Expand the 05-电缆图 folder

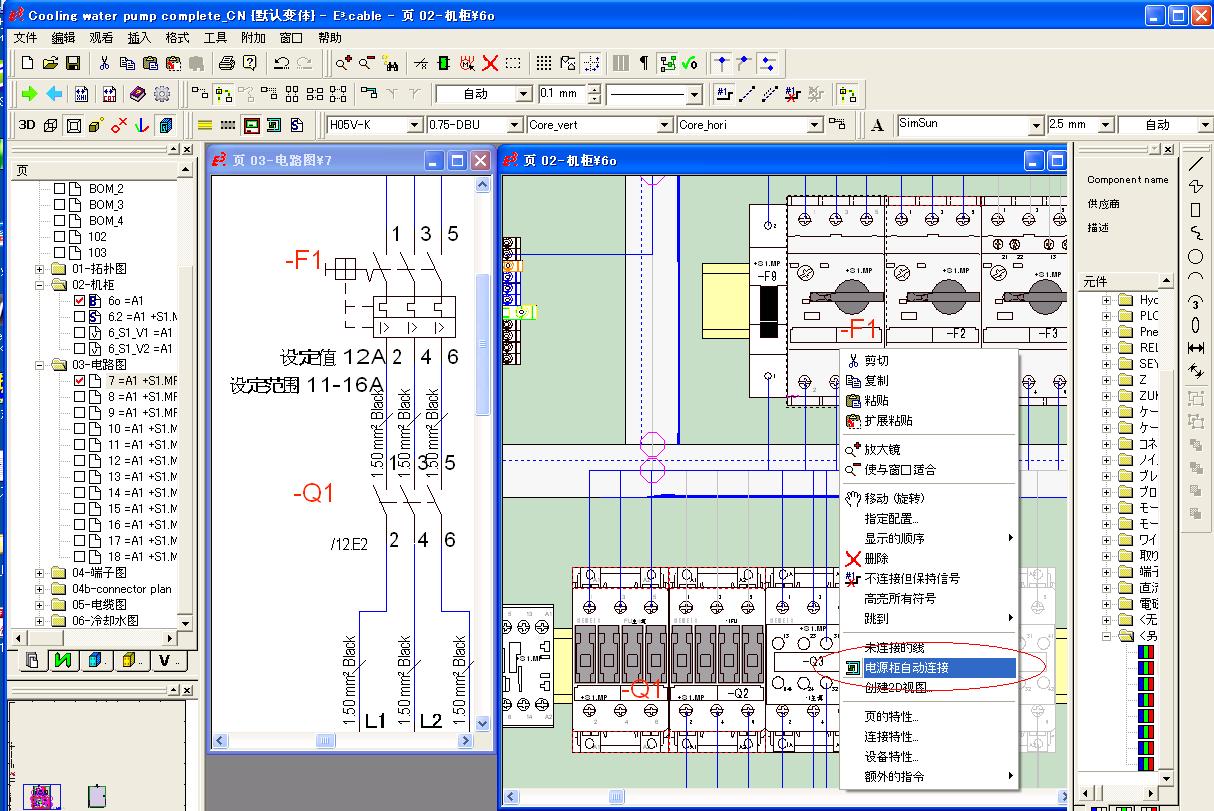tap(40, 604)
